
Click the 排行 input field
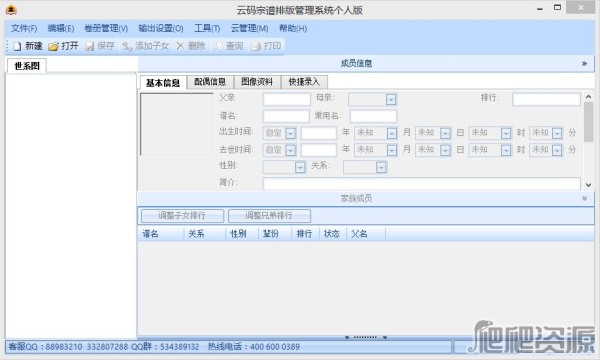click(x=546, y=99)
